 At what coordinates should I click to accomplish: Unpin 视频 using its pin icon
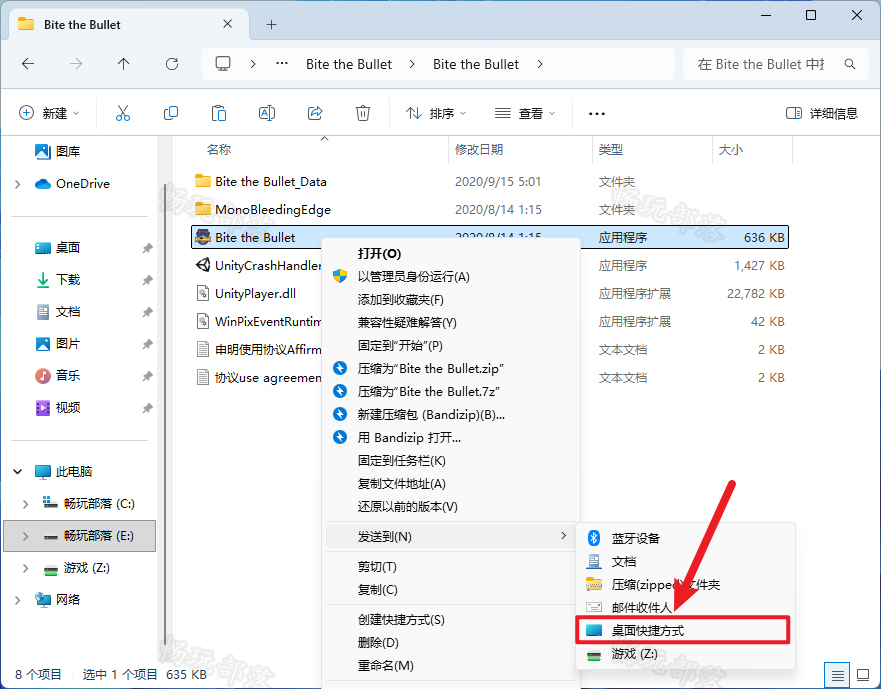[x=147, y=408]
